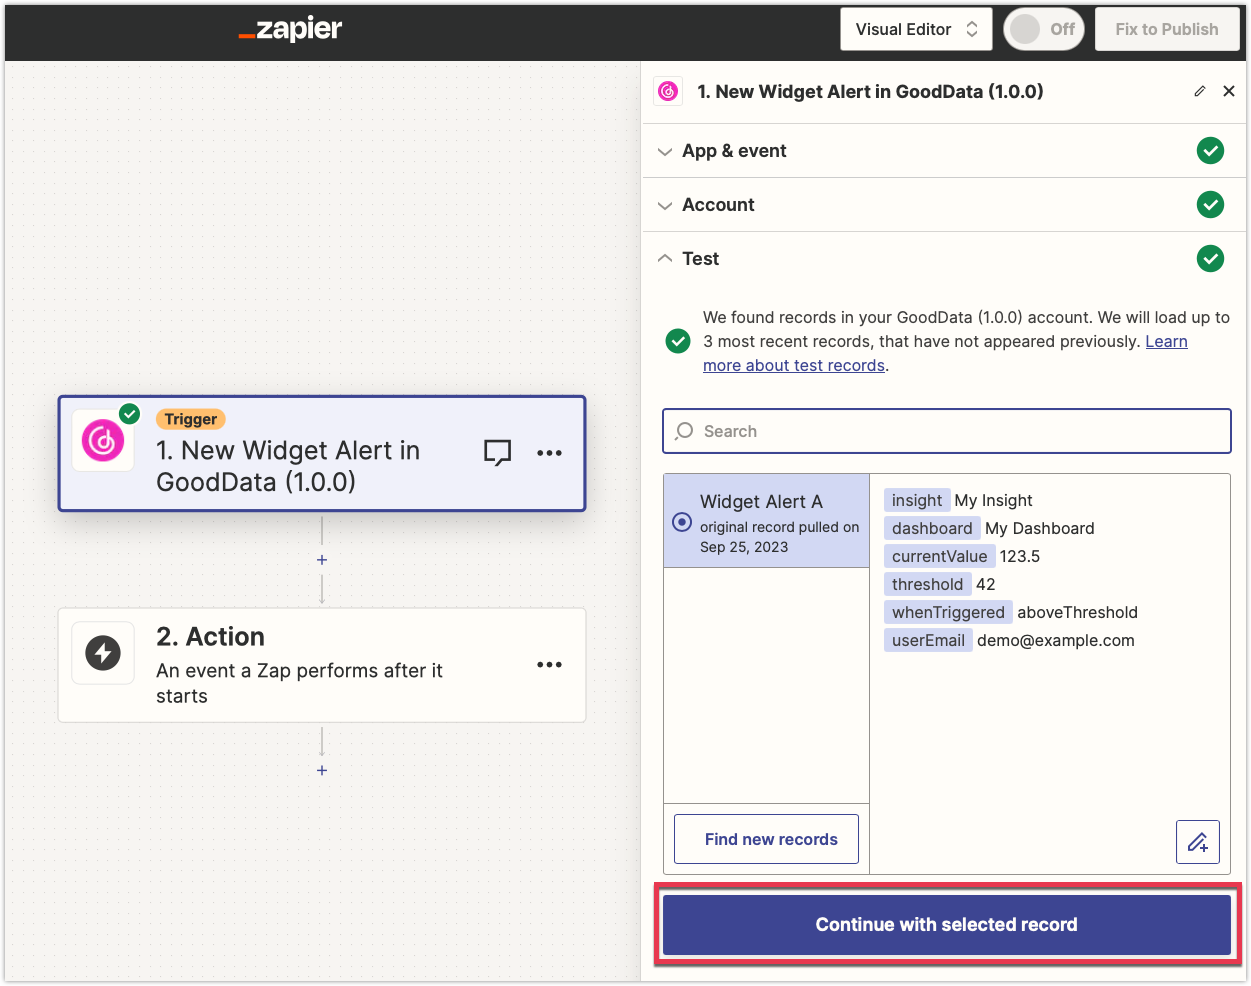Image resolution: width=1251 pixels, height=986 pixels.
Task: Click the App & event green checkmark
Action: pos(1211,151)
